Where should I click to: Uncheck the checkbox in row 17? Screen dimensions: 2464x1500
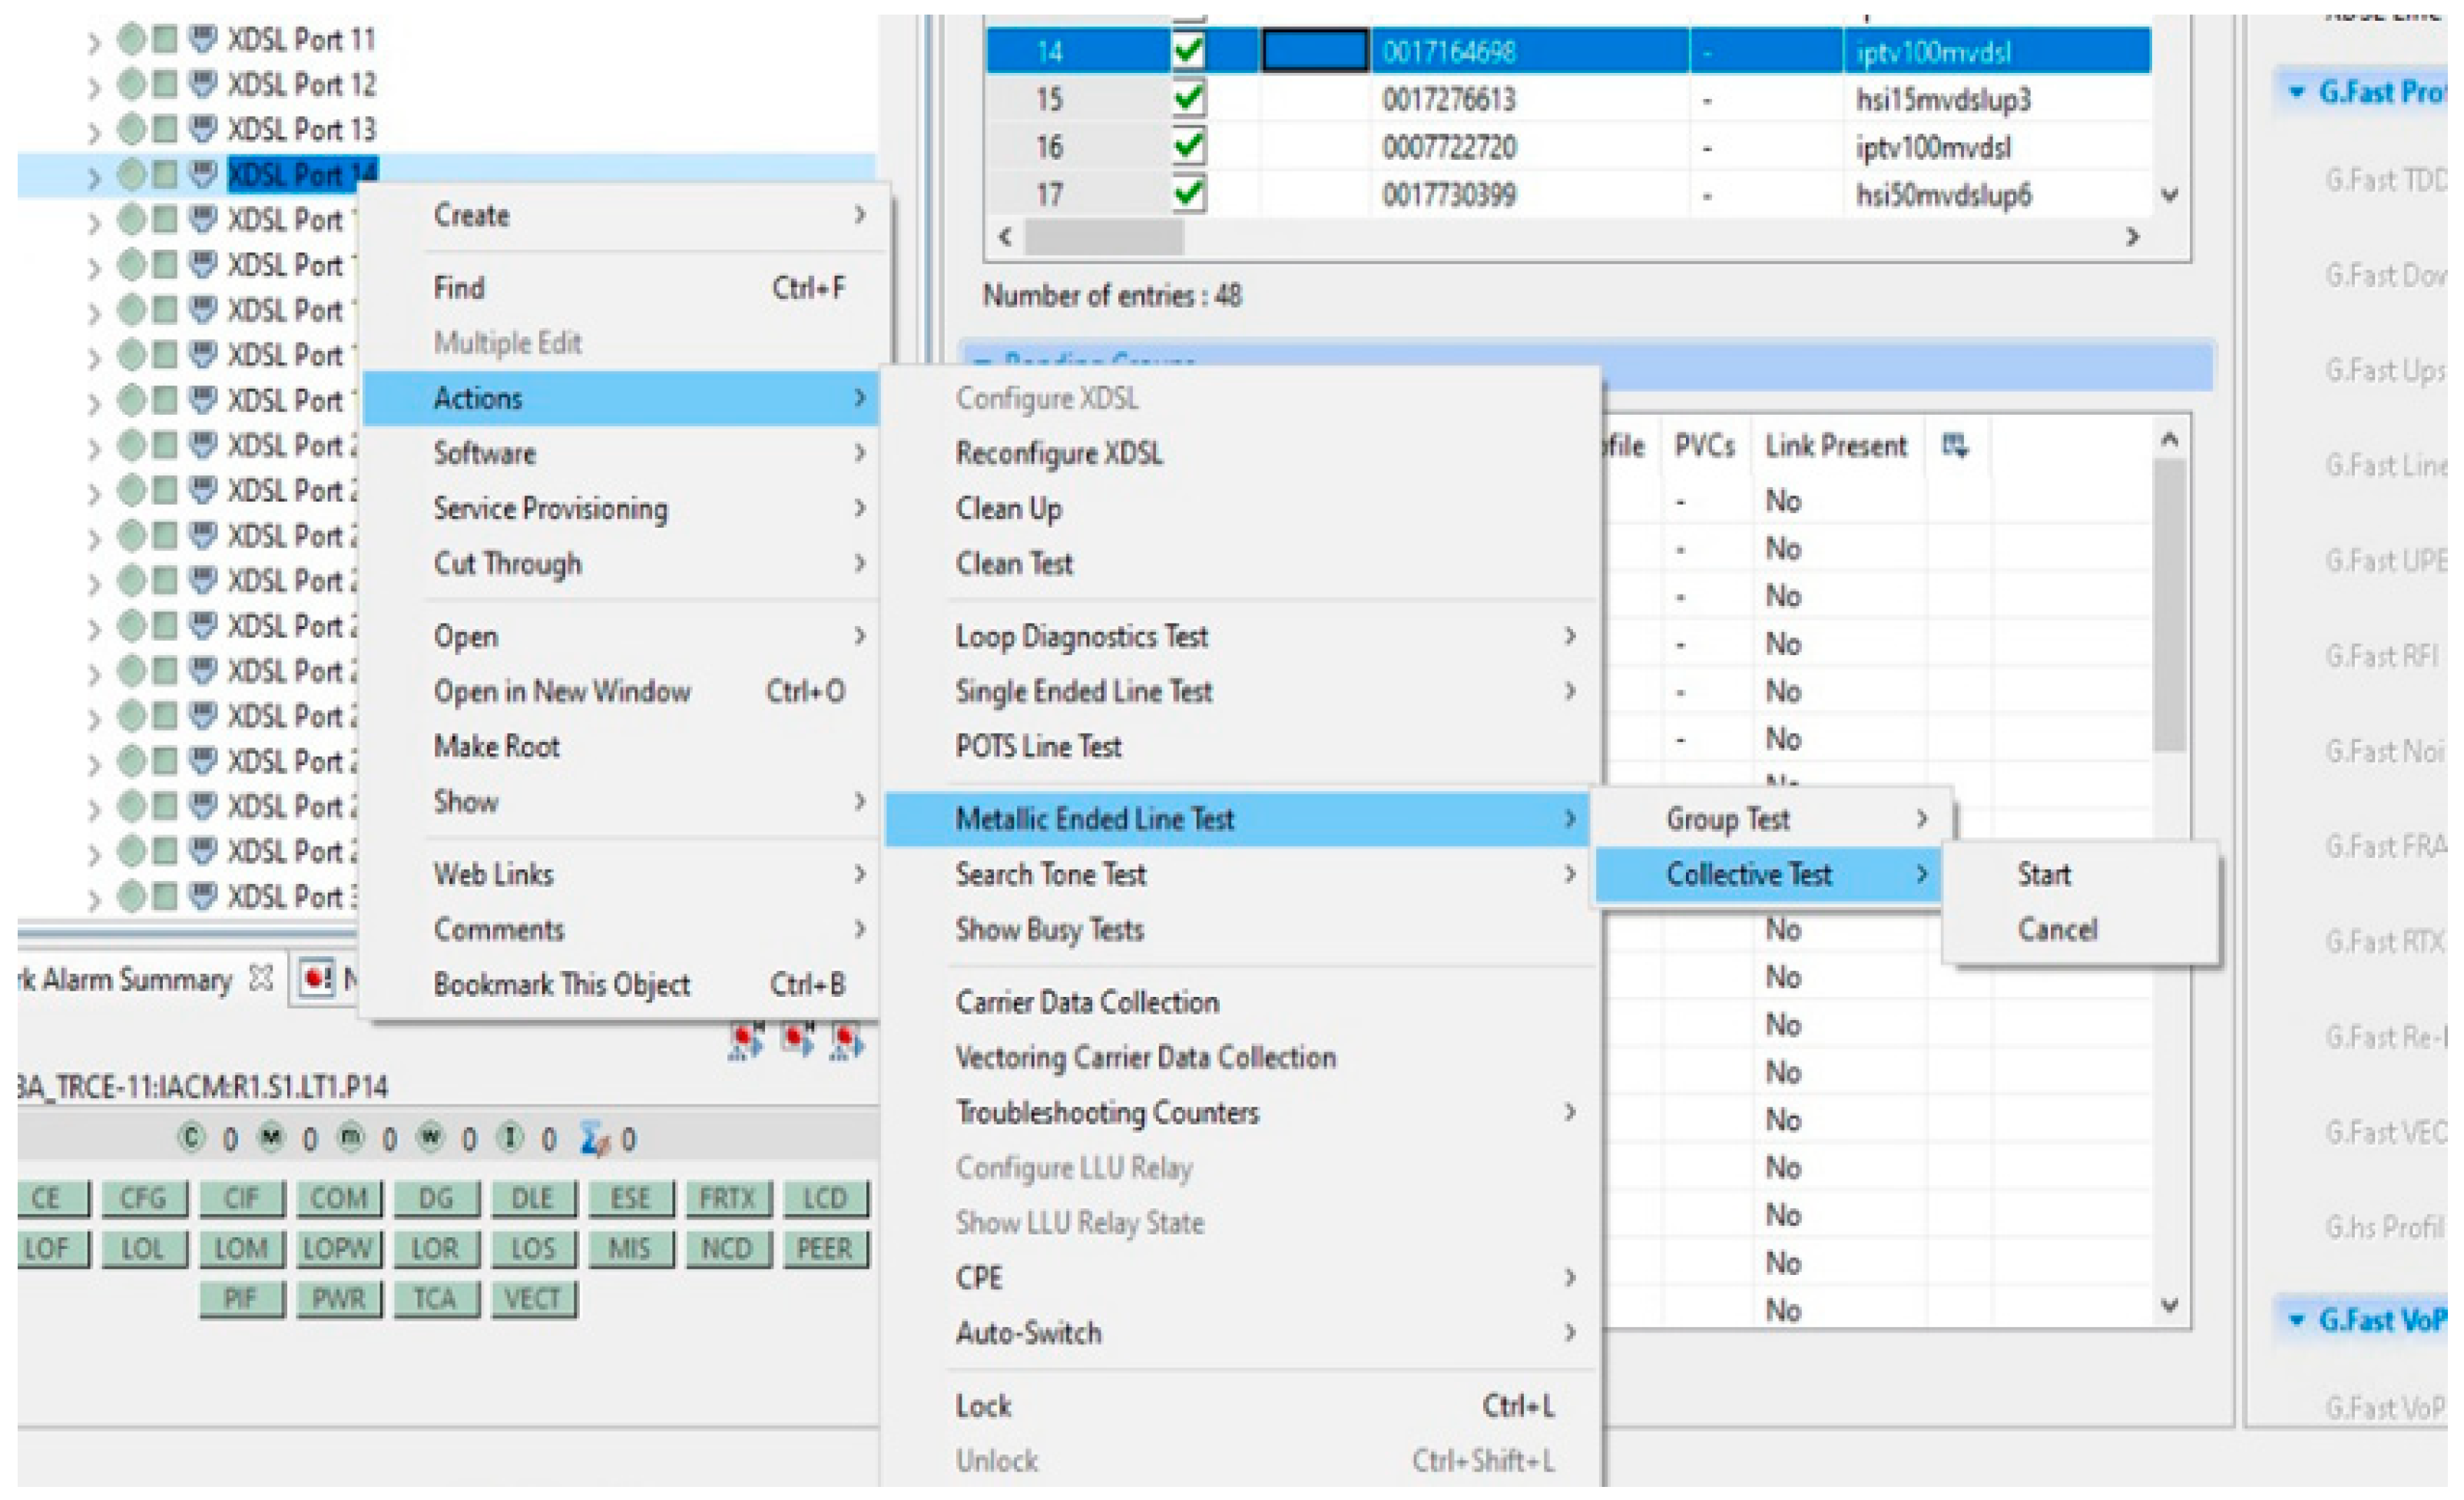tap(1188, 194)
